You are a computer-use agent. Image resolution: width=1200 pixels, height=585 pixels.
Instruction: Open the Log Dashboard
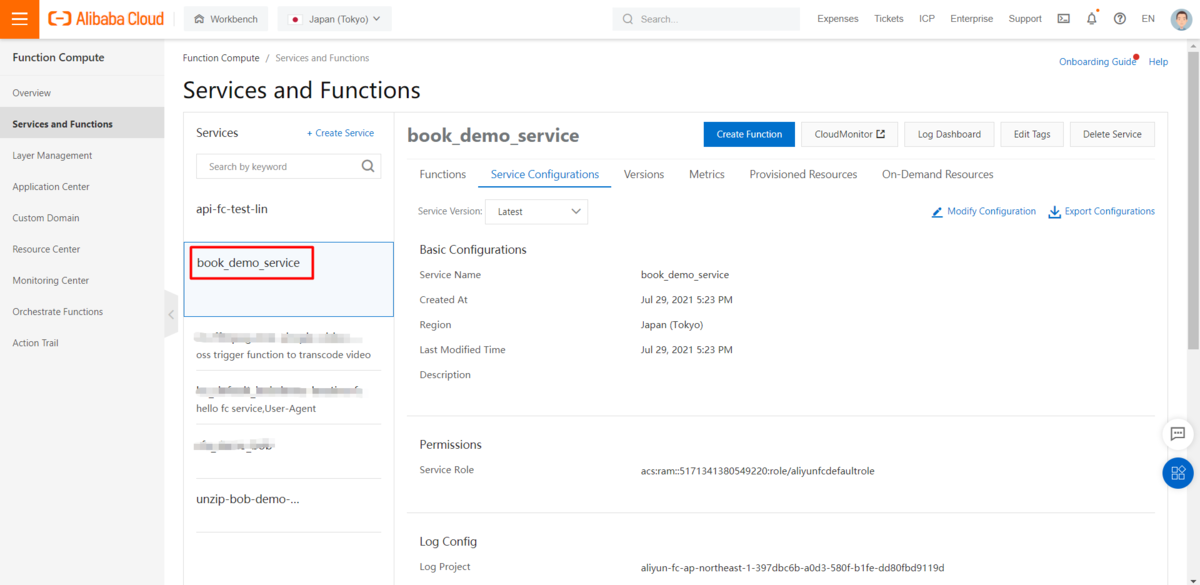click(949, 134)
